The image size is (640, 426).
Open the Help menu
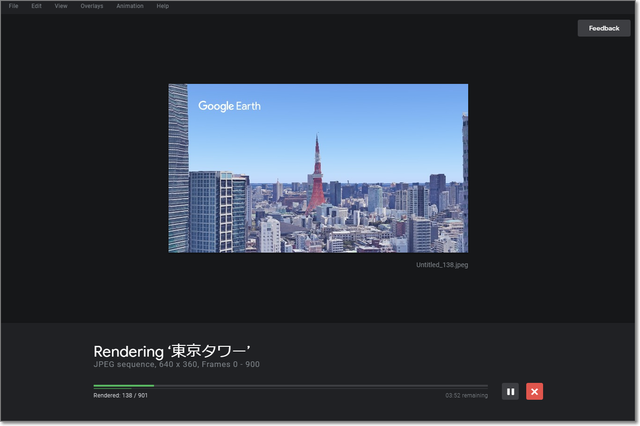tap(163, 6)
